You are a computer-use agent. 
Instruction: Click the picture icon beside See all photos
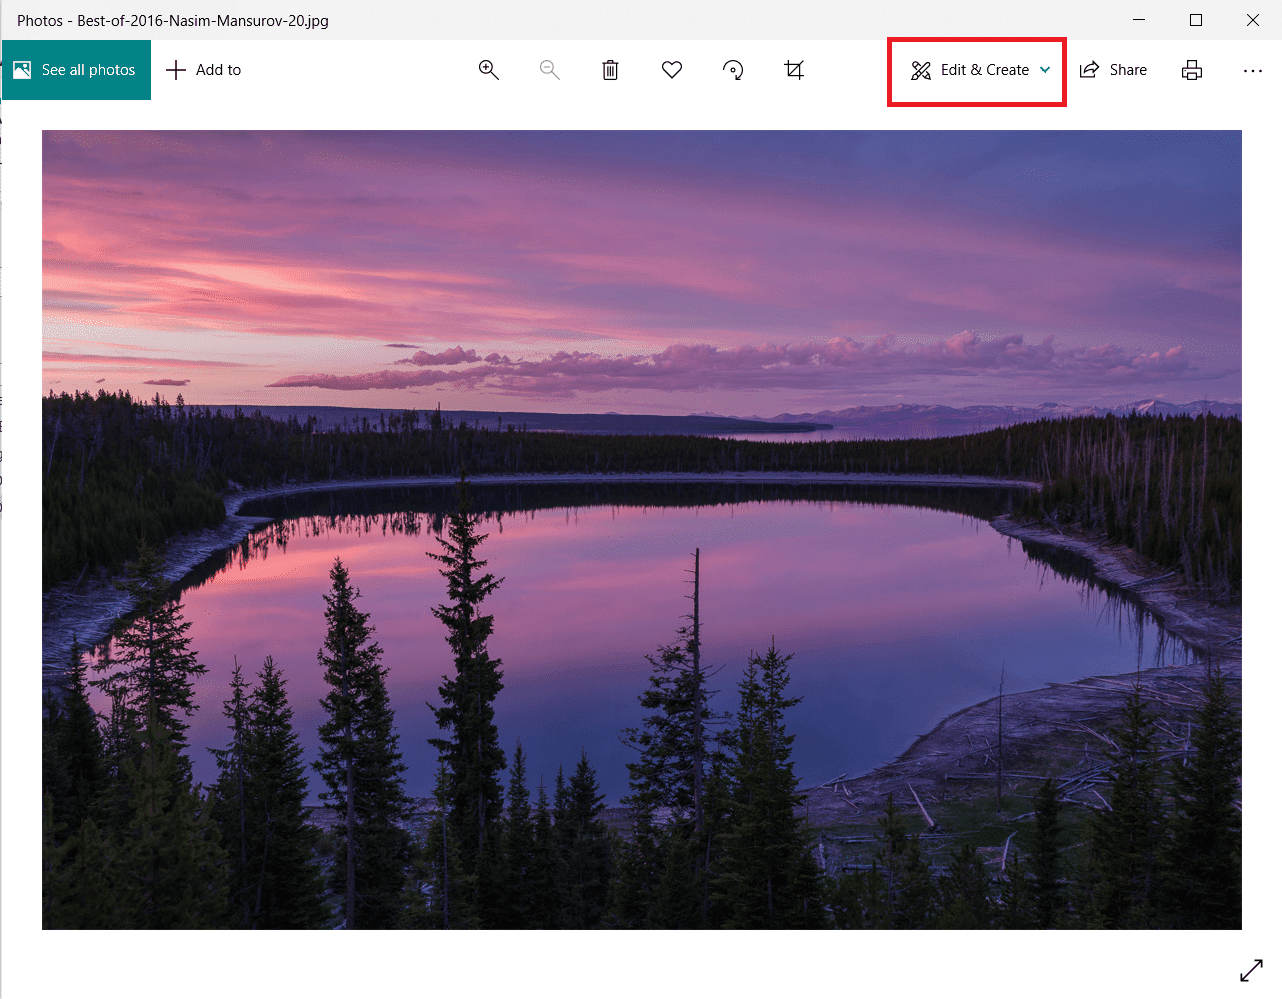click(x=22, y=70)
